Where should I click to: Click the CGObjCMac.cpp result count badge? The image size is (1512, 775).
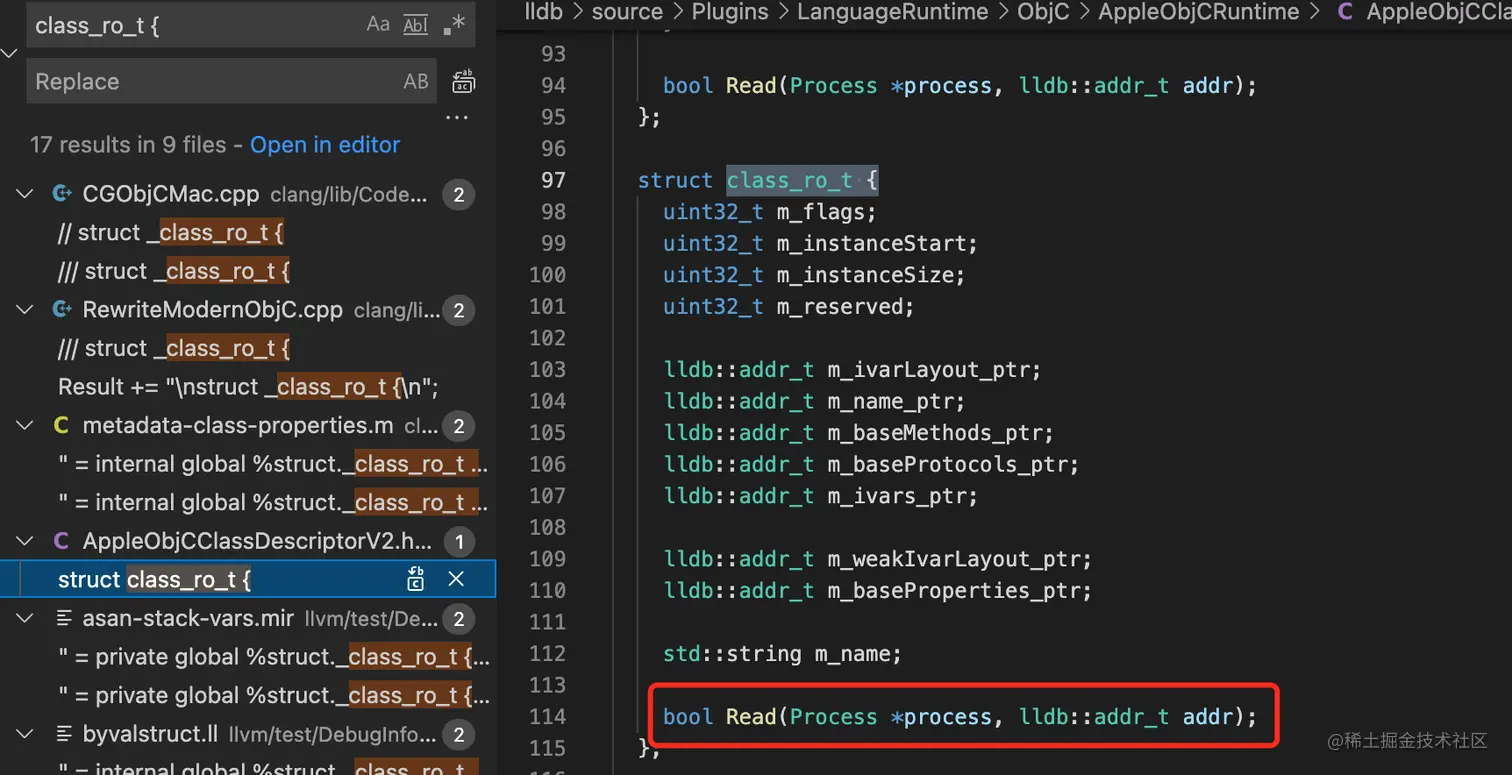coord(458,195)
